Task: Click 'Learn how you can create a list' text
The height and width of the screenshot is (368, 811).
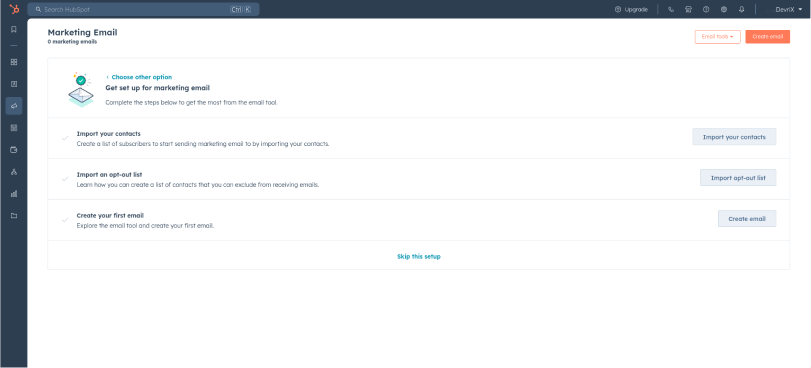Action: click(198, 184)
